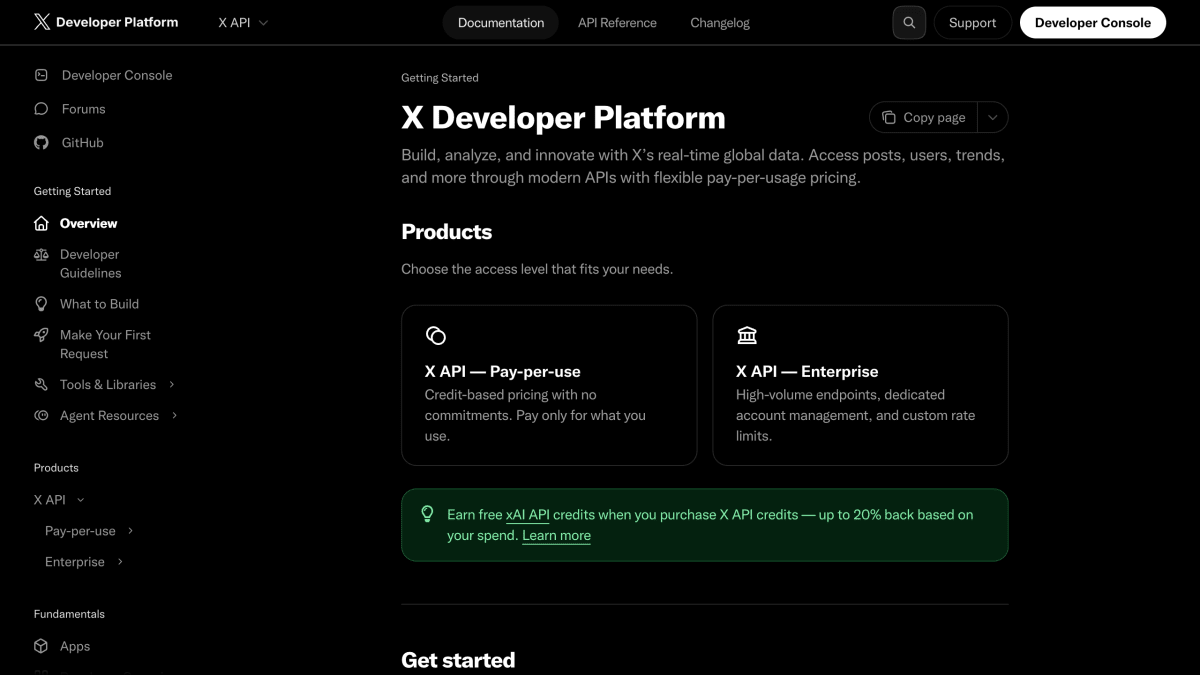Click the Developer Guidelines scales icon
Screen dimensions: 1200x675
click(x=41, y=255)
